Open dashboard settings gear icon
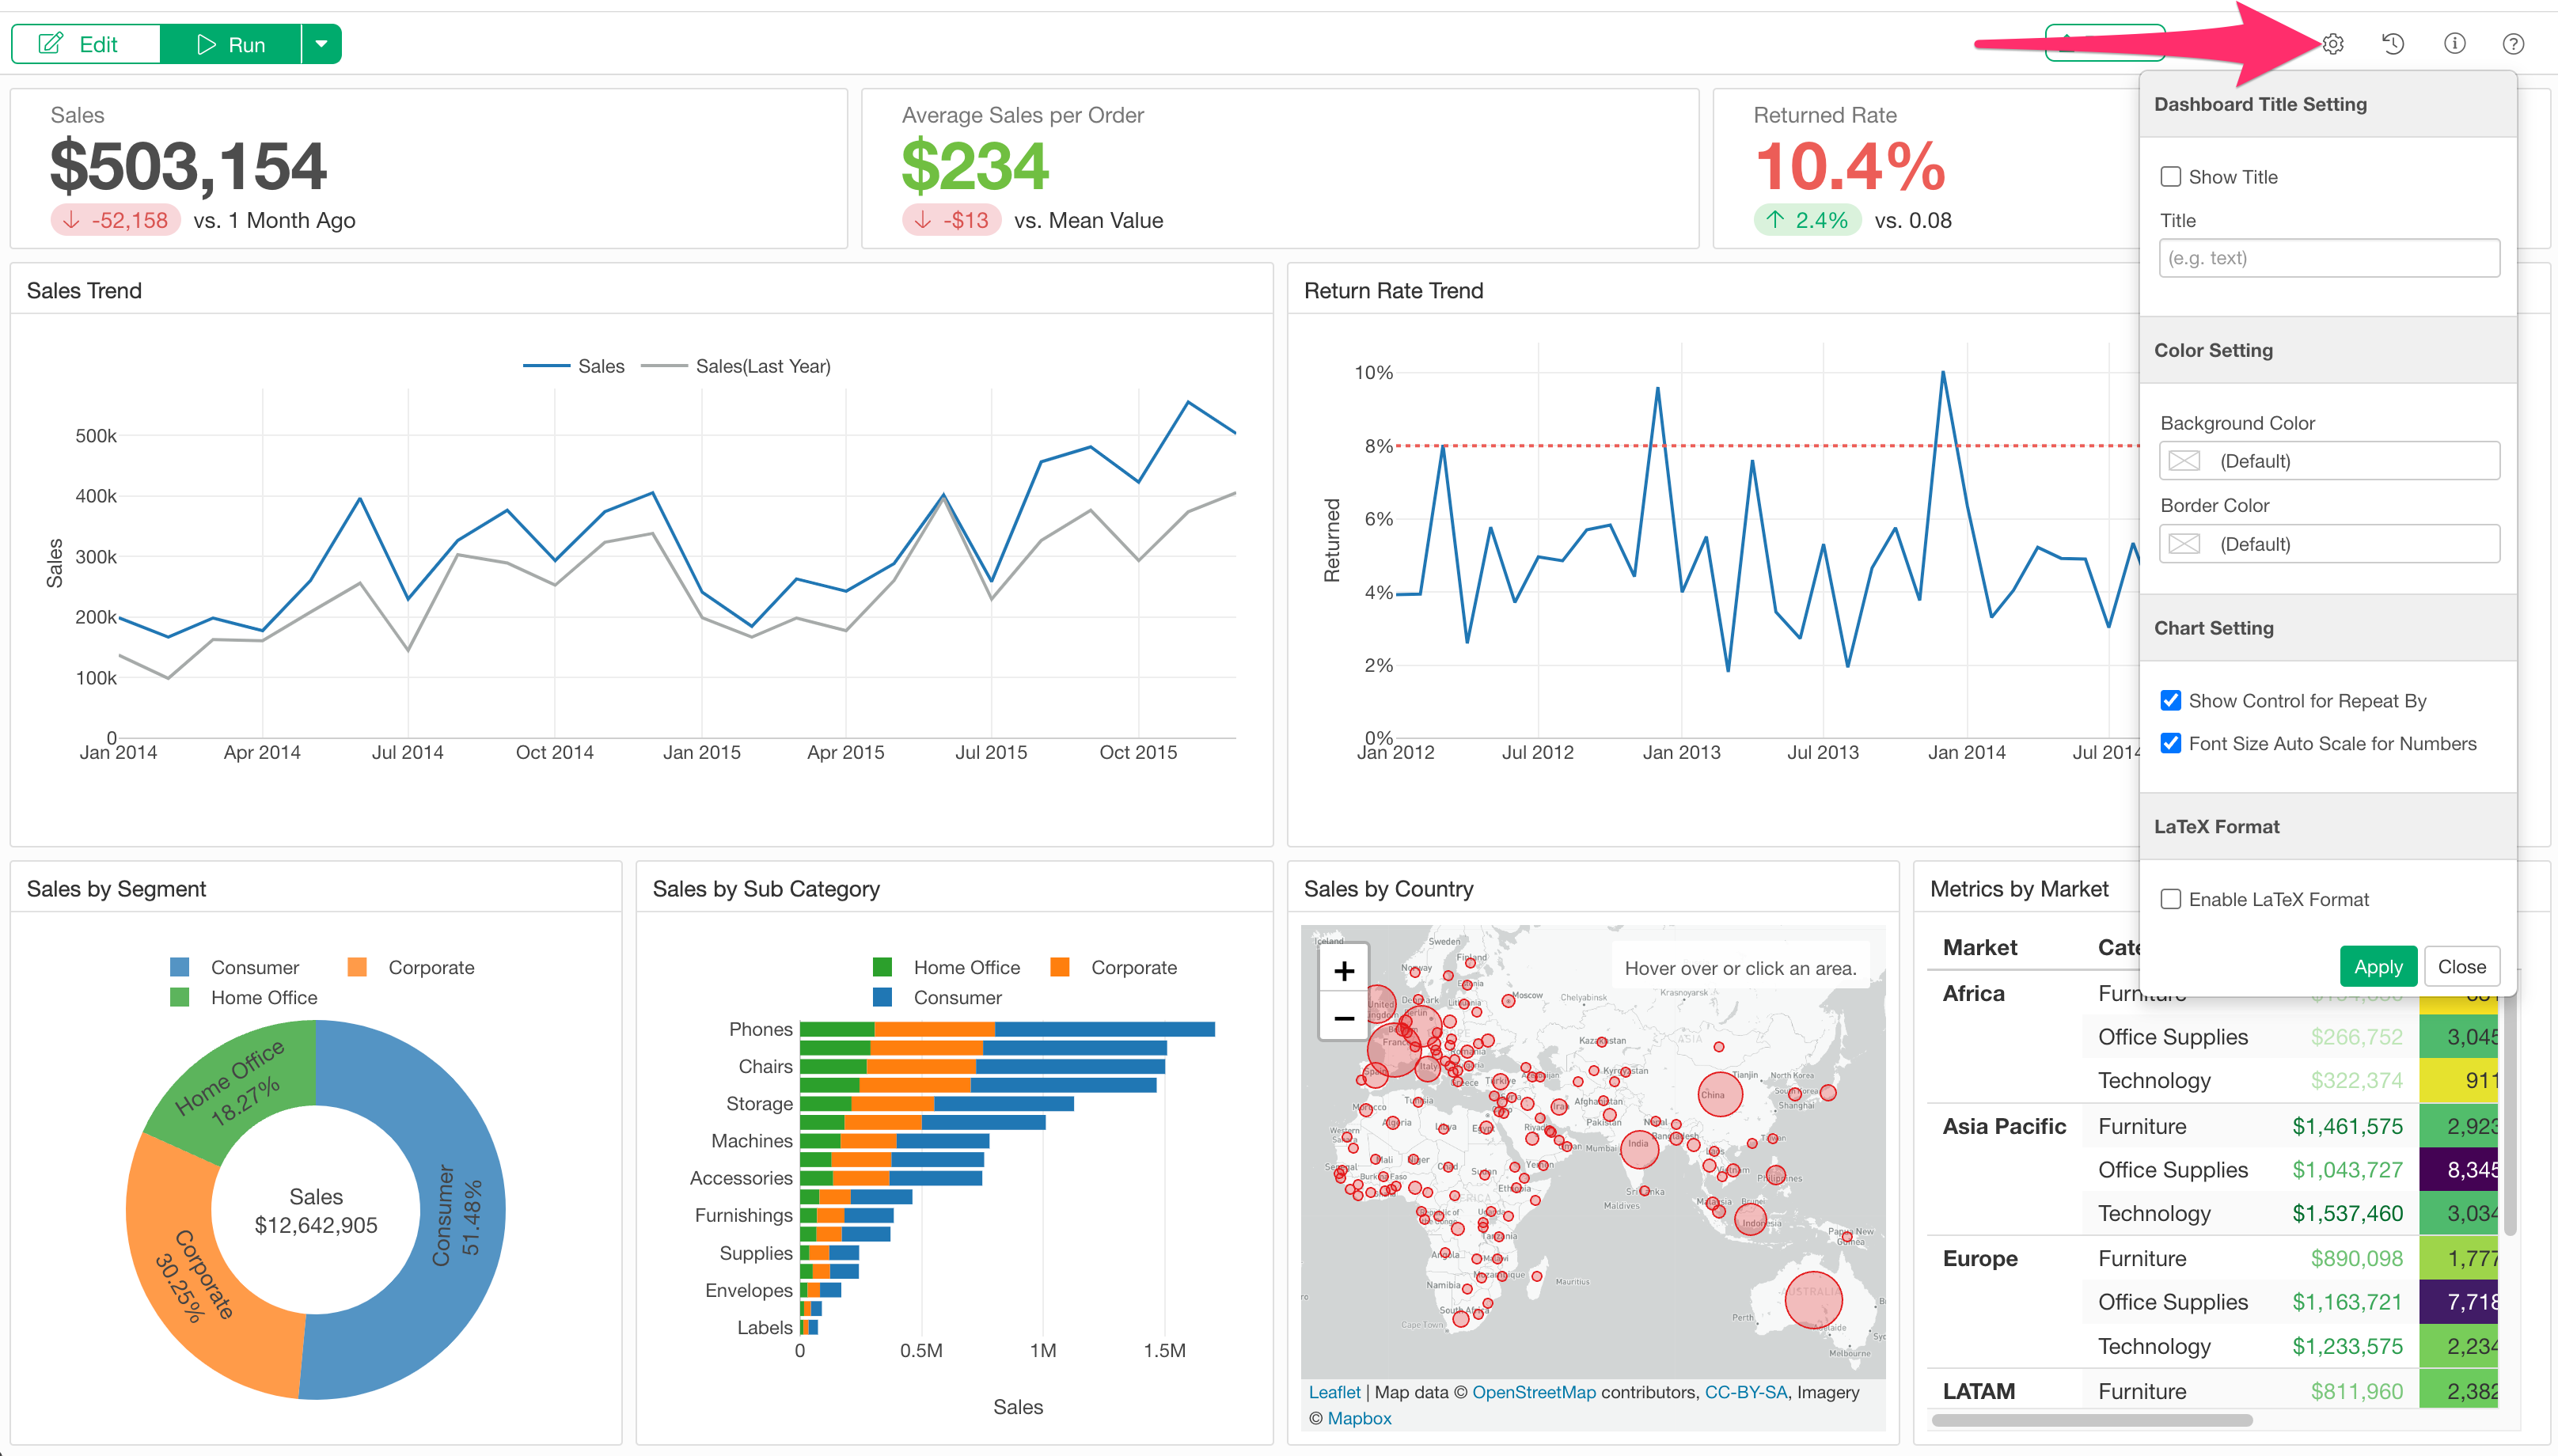Screen dimensions: 2558x1456 tap(2332, 44)
